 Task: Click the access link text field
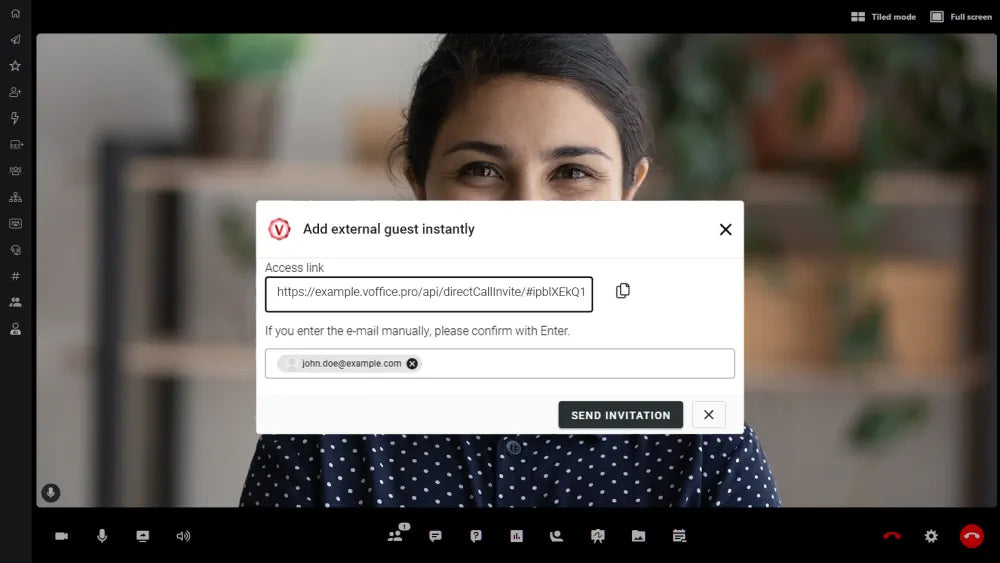point(429,293)
